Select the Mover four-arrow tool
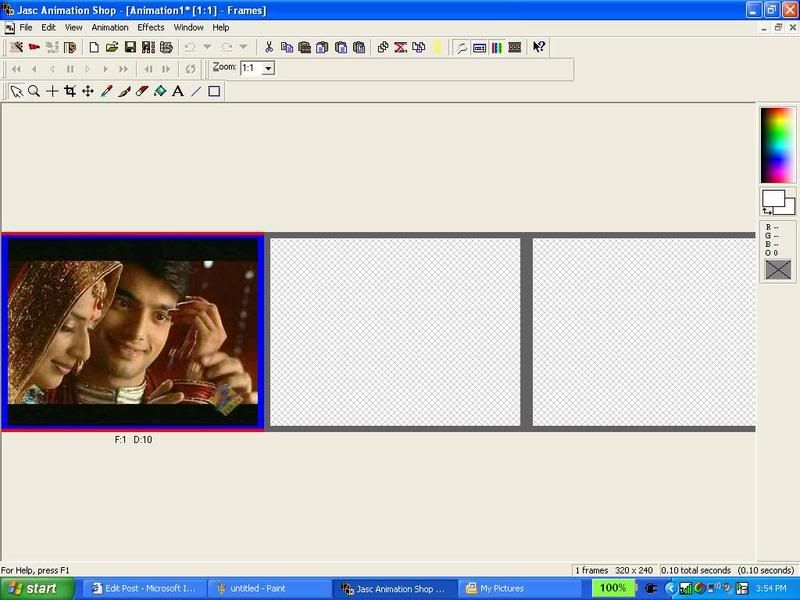Screen dimensions: 800x600 [x=88, y=91]
